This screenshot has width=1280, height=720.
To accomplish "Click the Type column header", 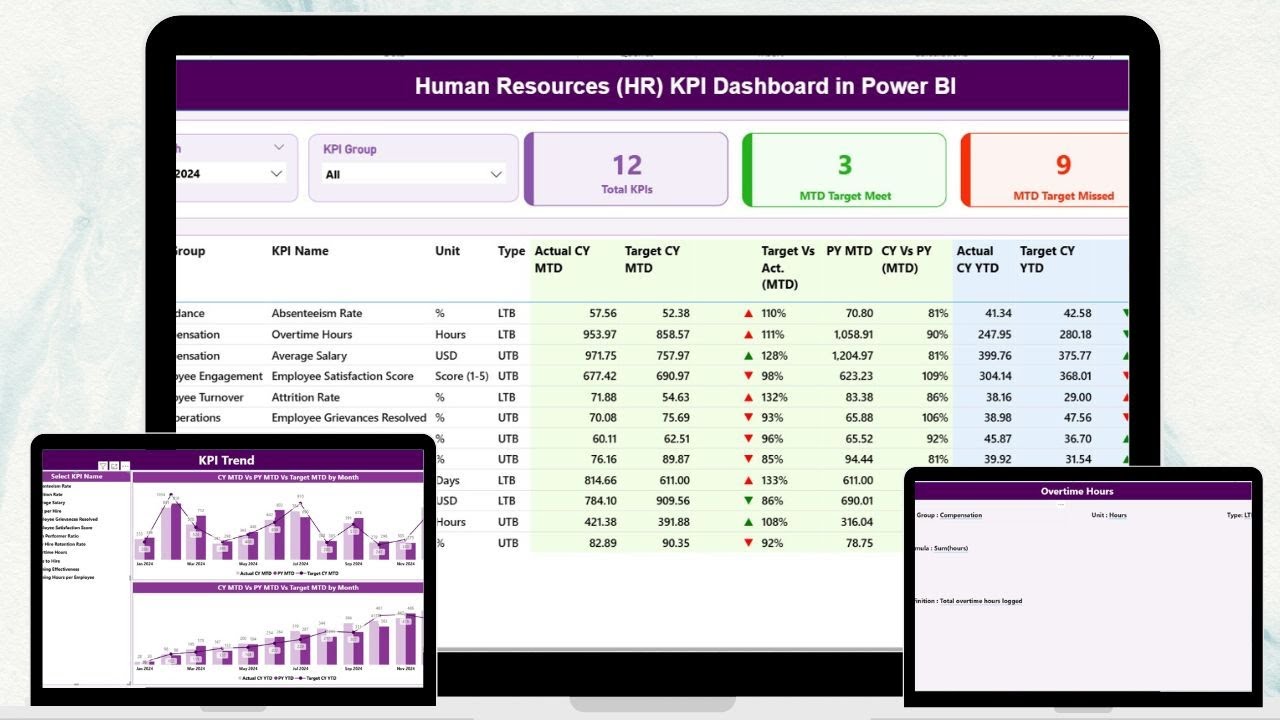I will tap(511, 251).
